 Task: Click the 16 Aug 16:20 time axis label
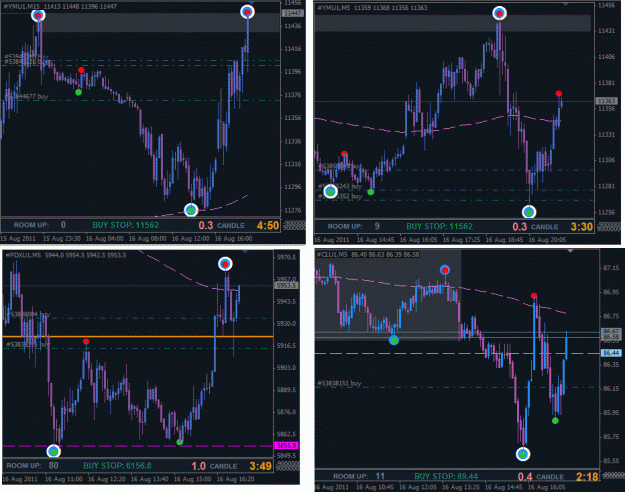235,479
